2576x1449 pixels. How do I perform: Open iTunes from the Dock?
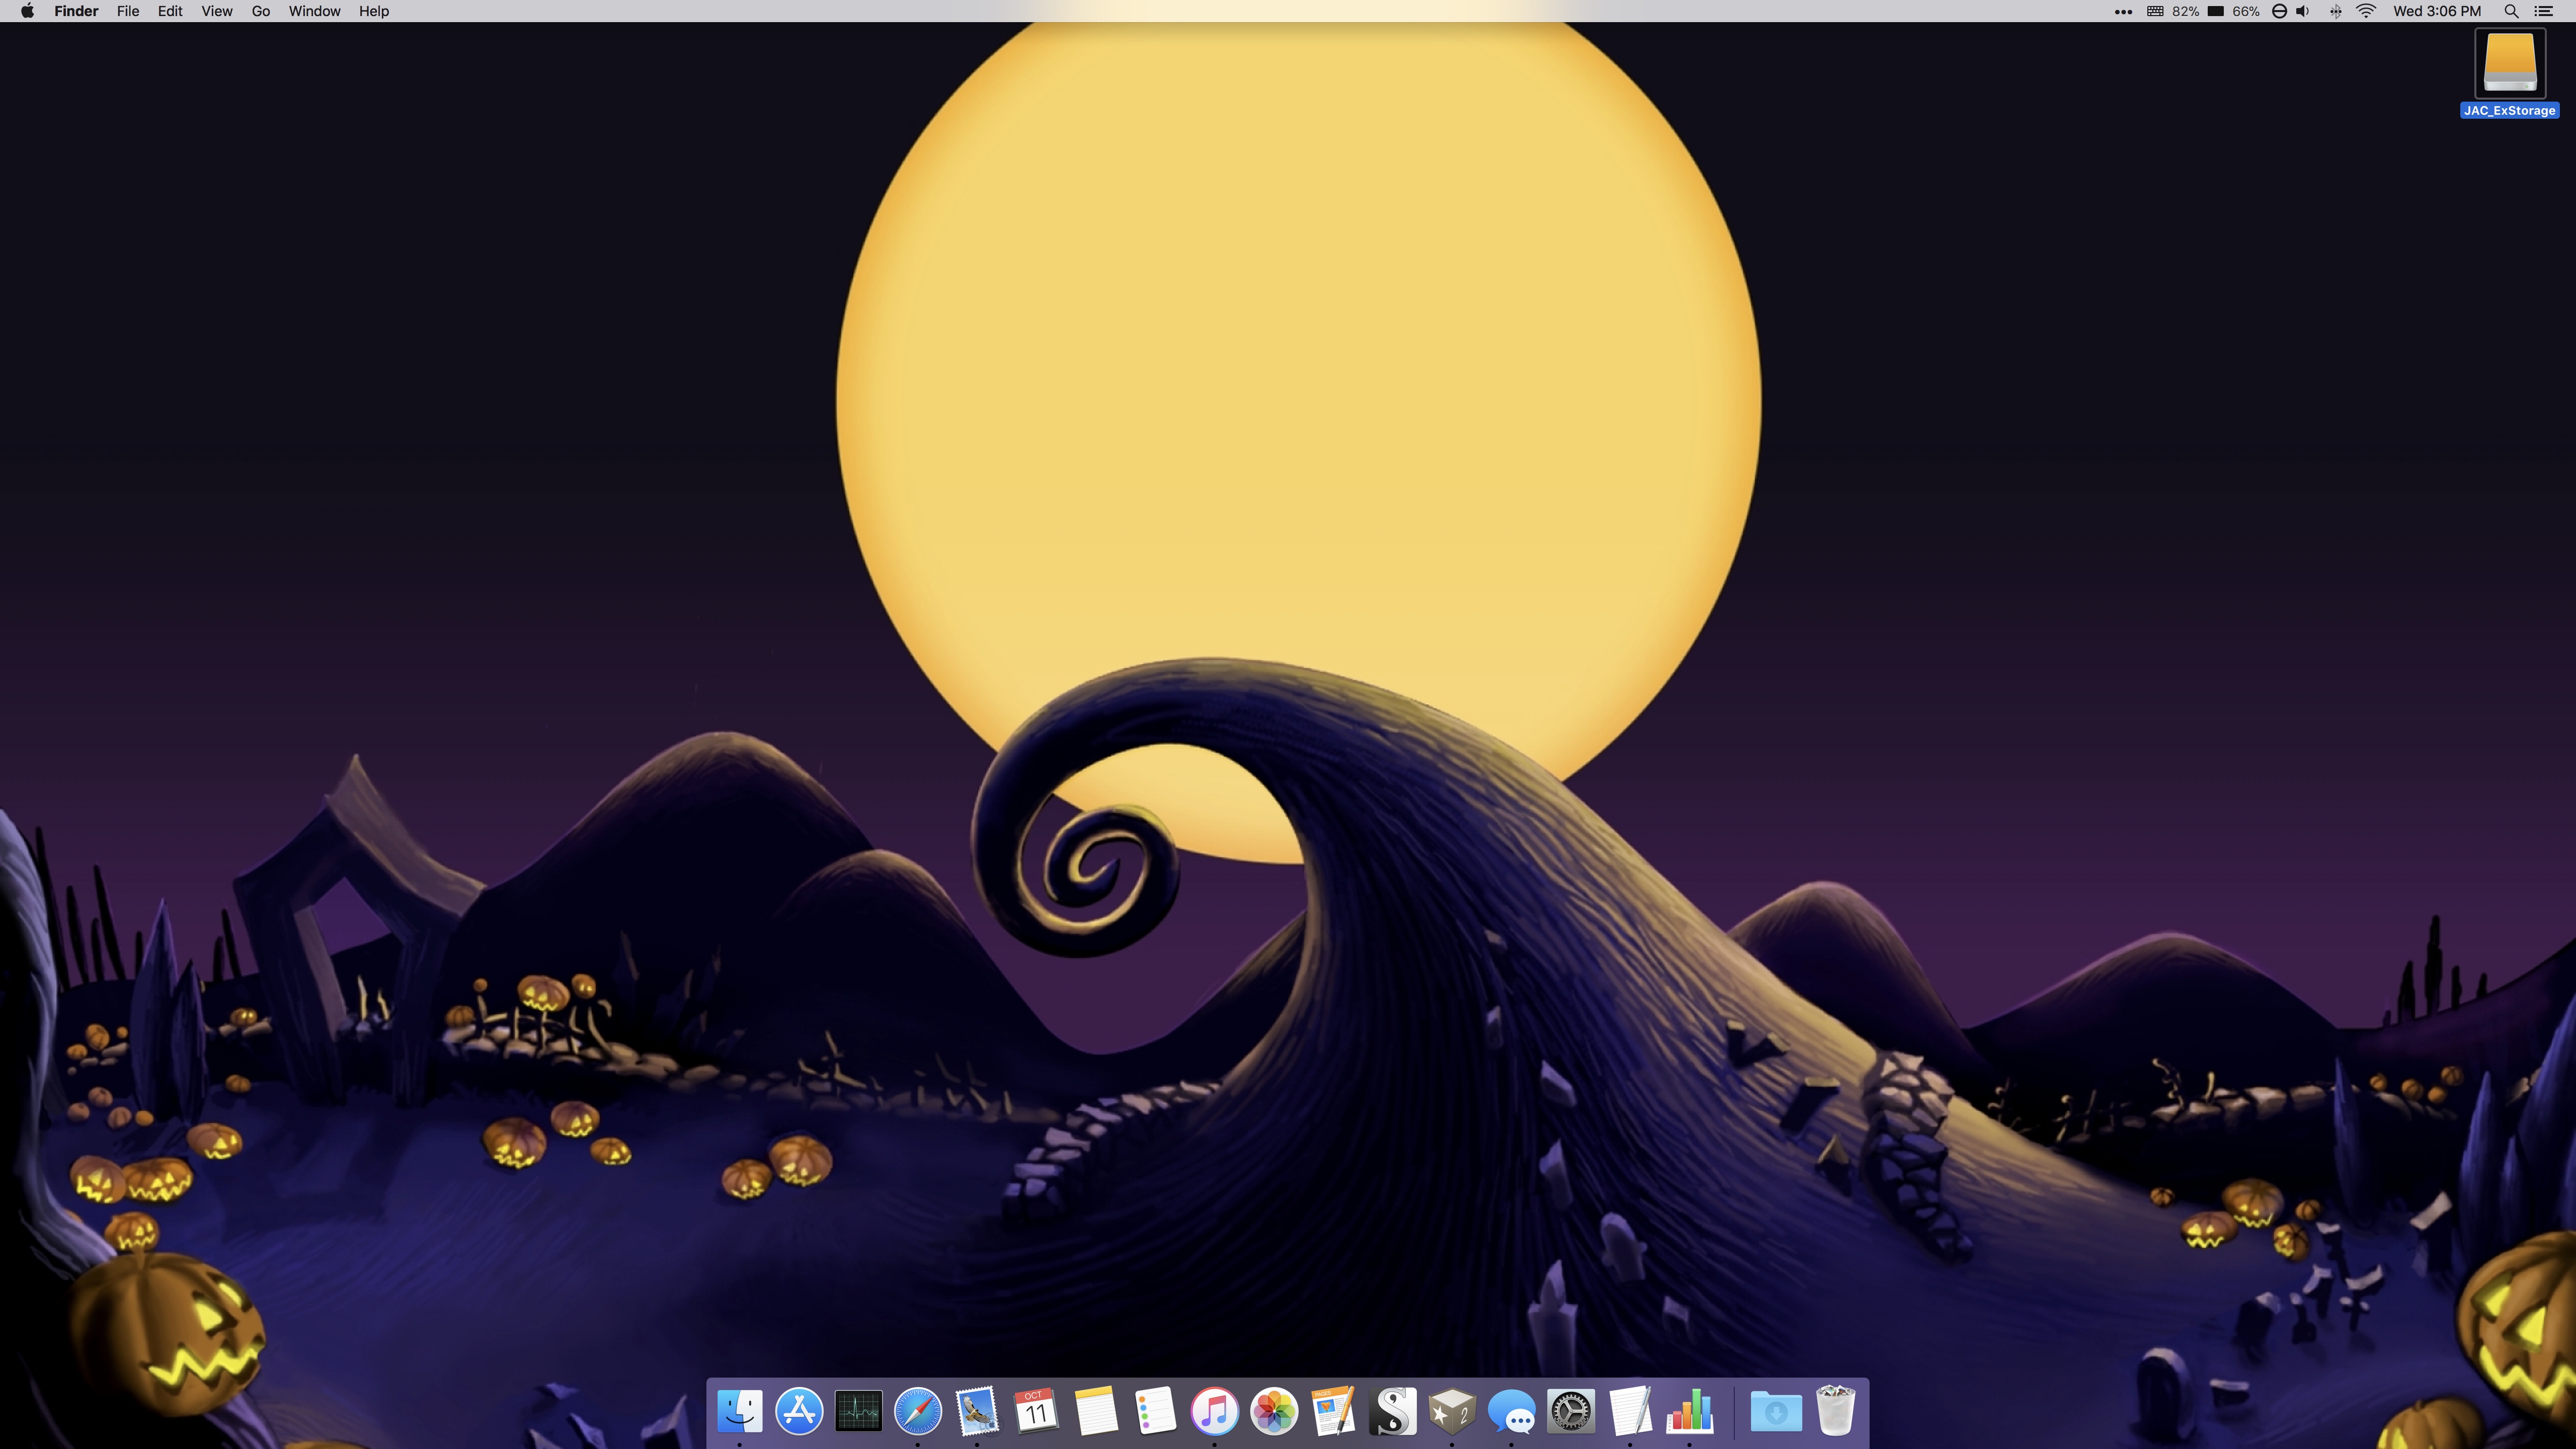tap(1214, 1411)
